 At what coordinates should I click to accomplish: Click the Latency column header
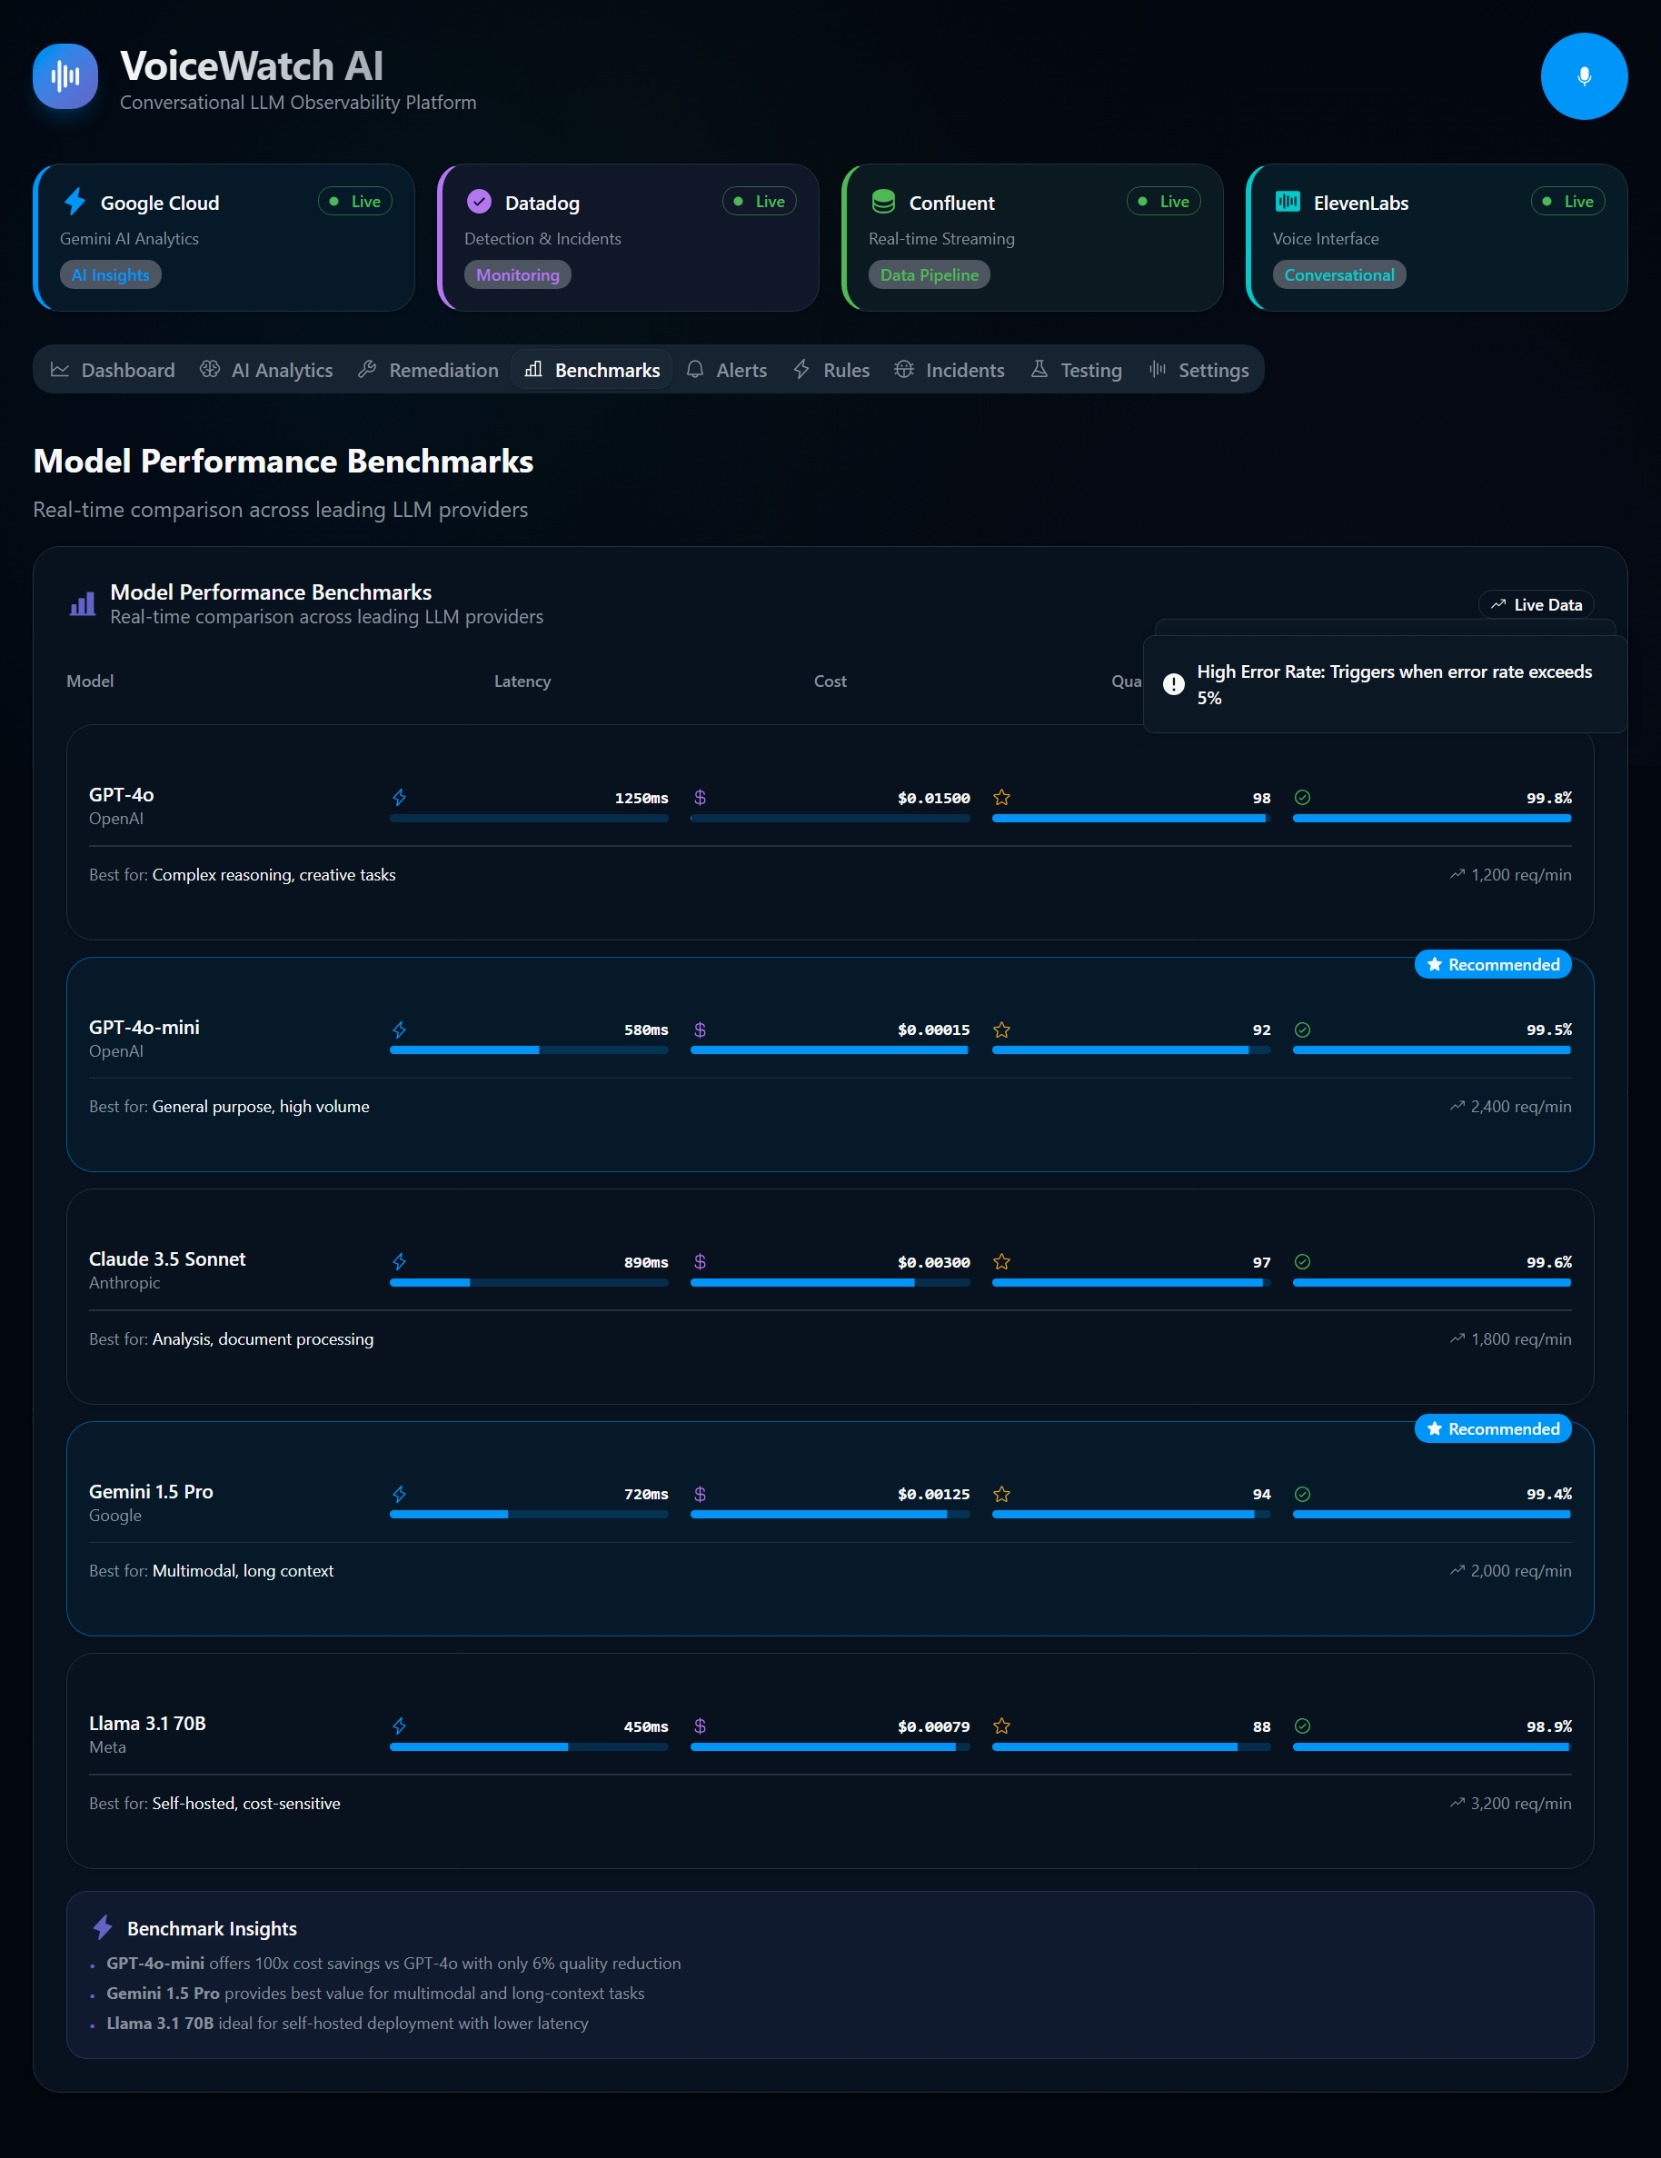pyautogui.click(x=522, y=681)
